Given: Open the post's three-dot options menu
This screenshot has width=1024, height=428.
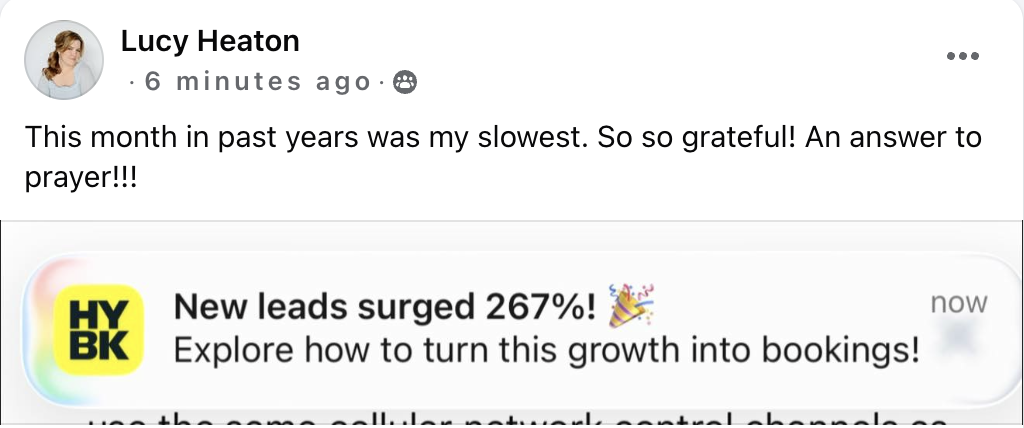Looking at the screenshot, I should (963, 56).
